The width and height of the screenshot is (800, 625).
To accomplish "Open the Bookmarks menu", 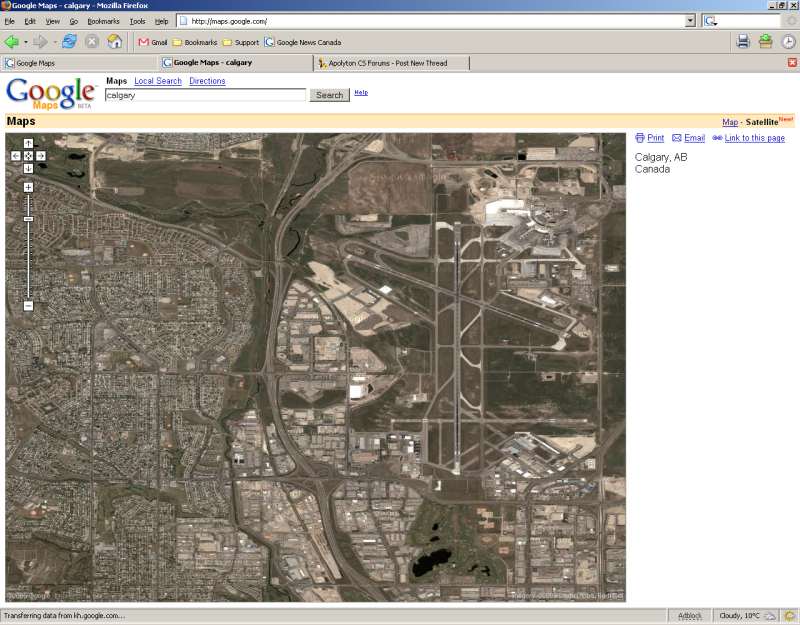I will coord(101,21).
